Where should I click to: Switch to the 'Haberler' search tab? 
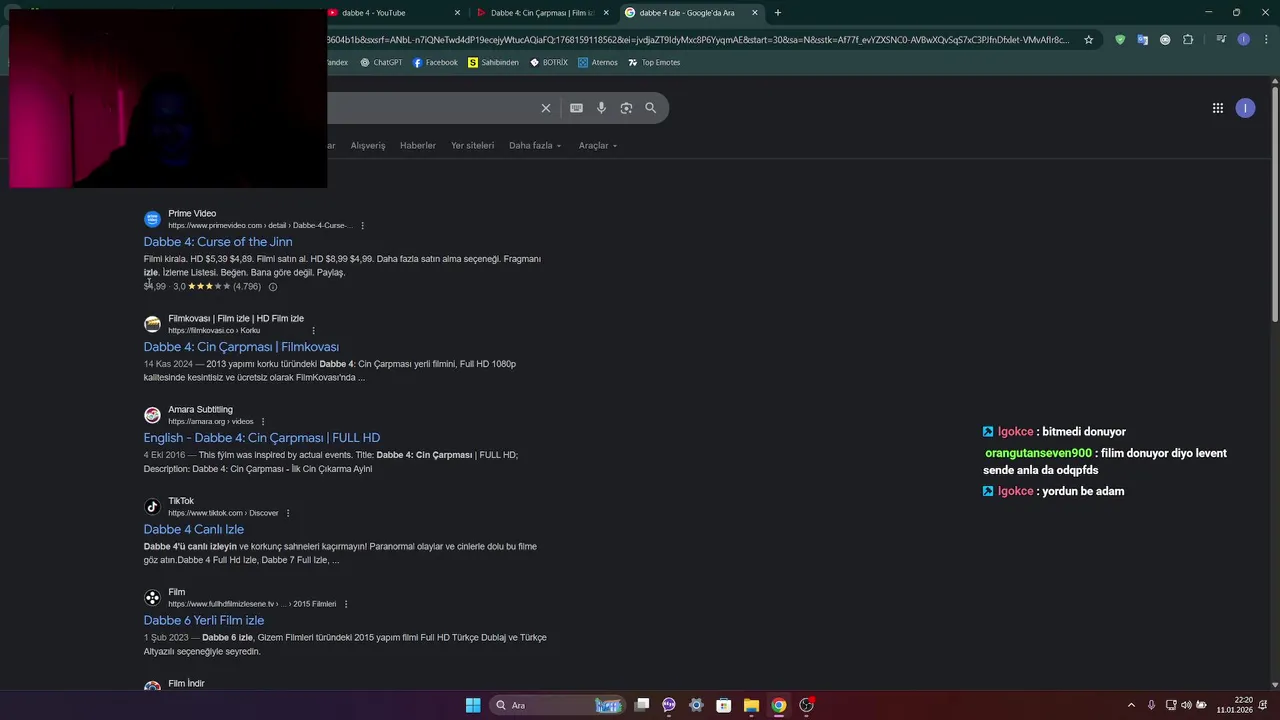(x=418, y=146)
